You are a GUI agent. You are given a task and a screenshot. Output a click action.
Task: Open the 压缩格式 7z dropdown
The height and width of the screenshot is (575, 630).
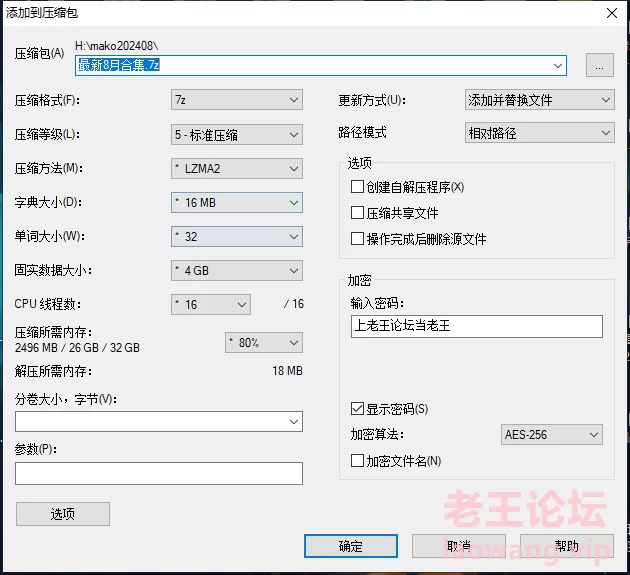click(x=237, y=100)
